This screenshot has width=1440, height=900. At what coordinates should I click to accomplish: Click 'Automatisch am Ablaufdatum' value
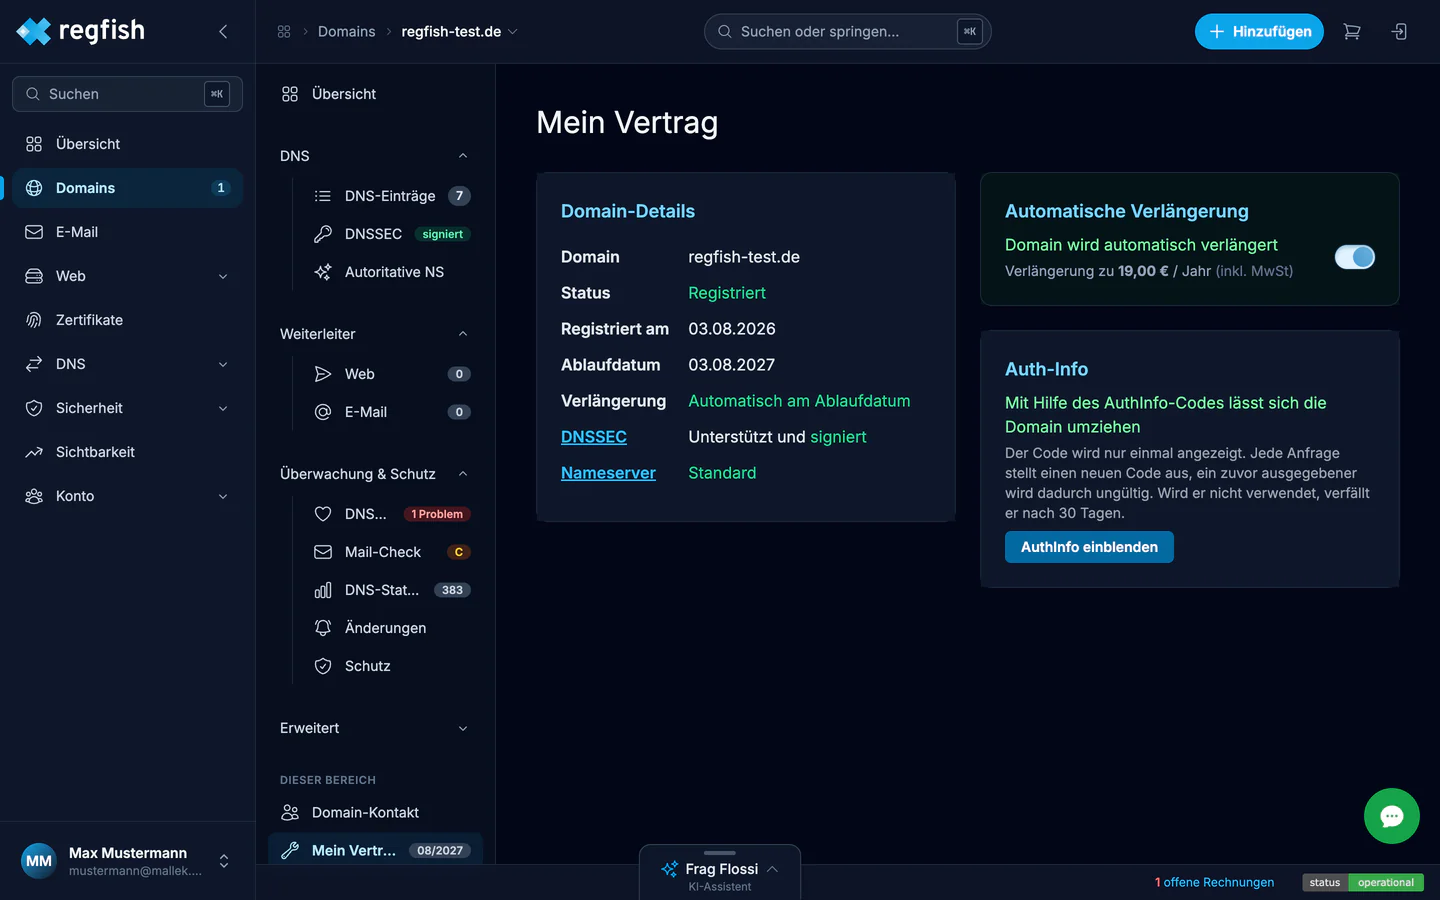pyautogui.click(x=799, y=401)
